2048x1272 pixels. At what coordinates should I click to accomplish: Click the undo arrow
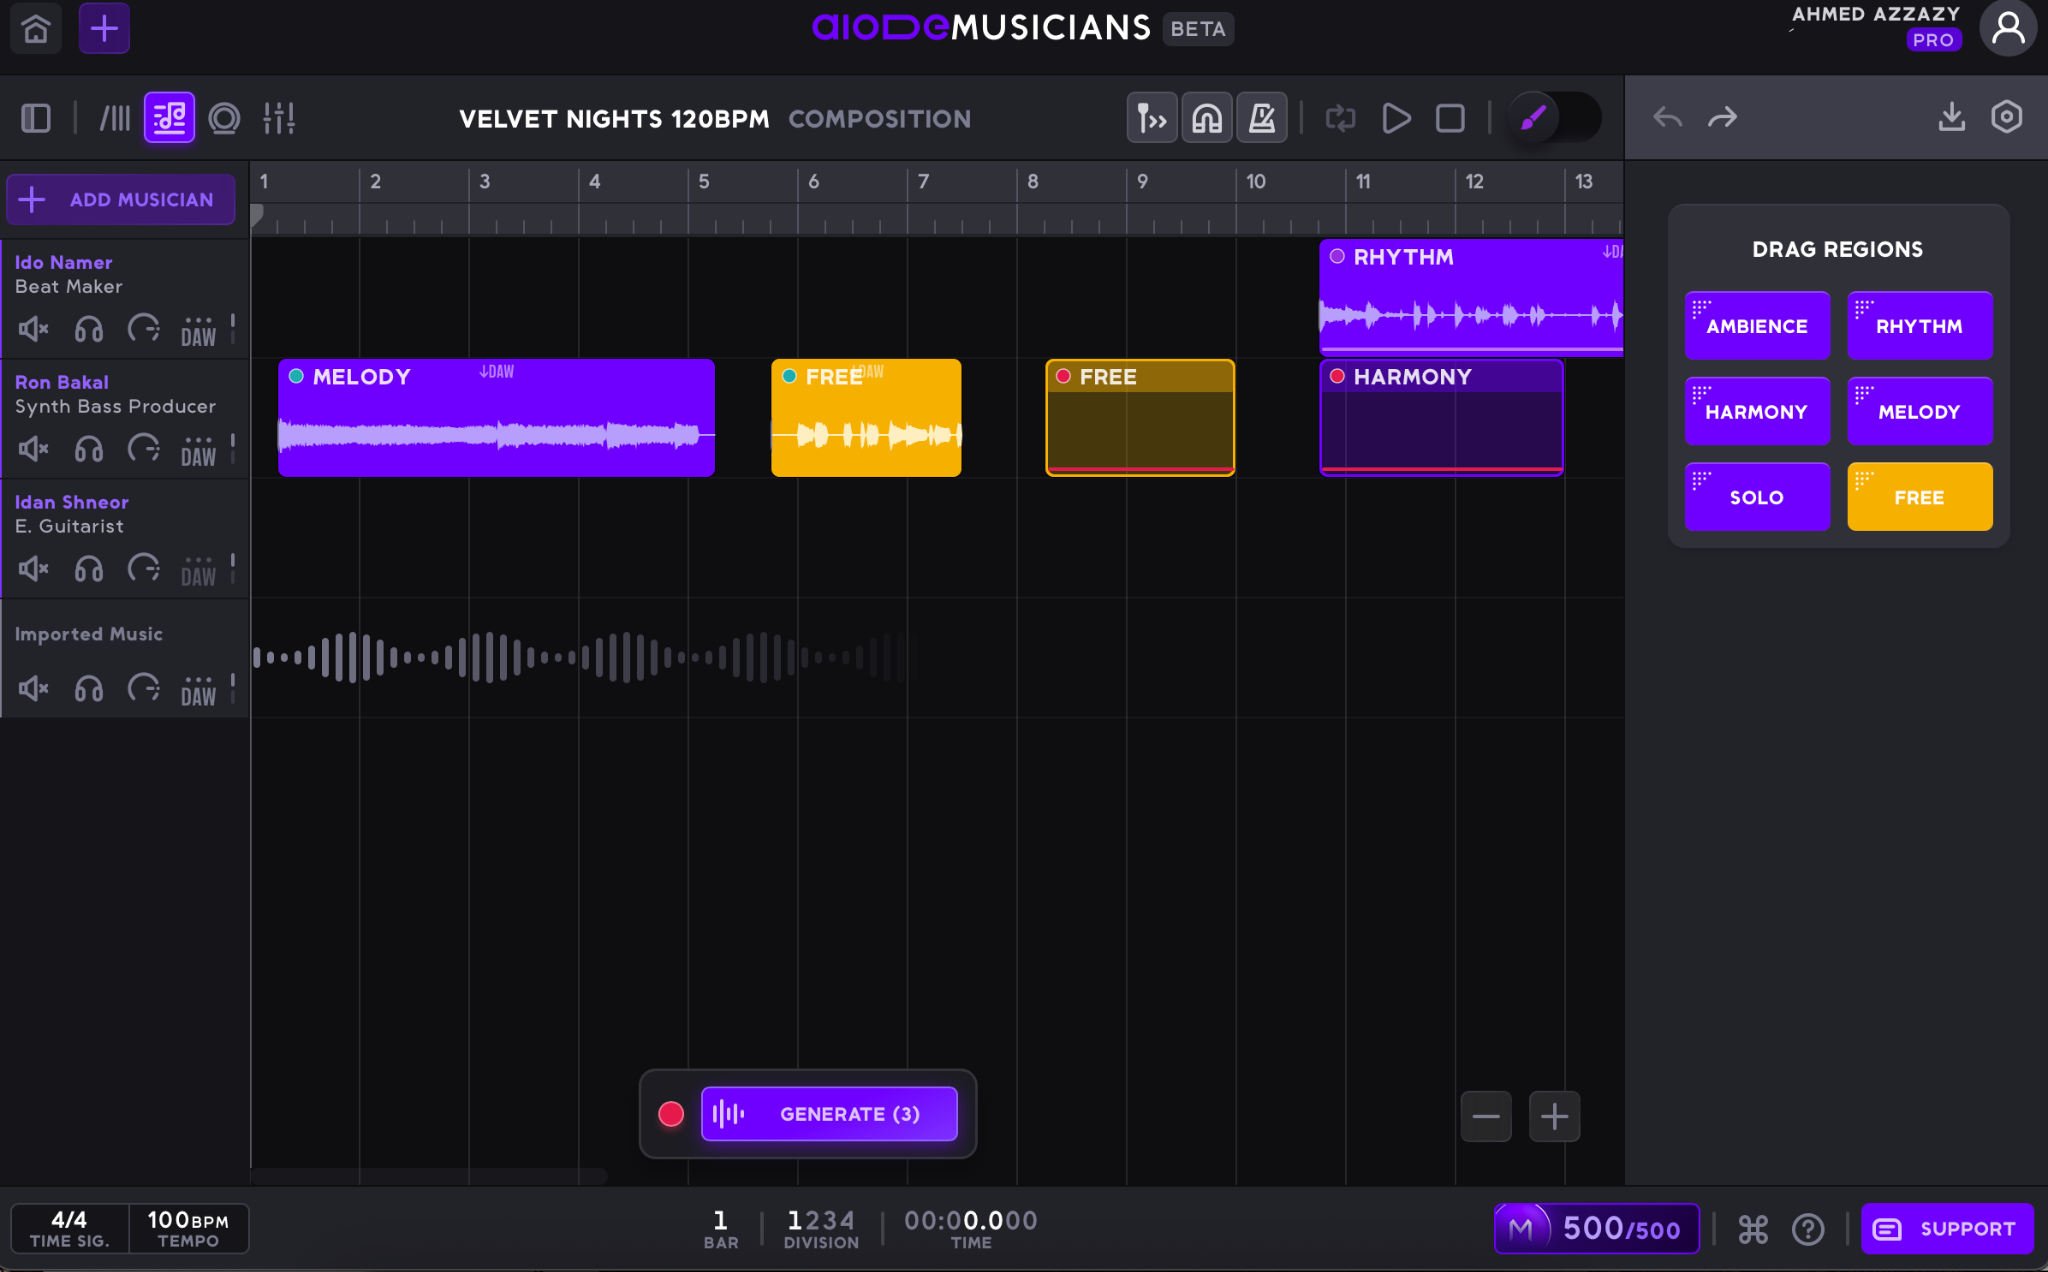[1667, 118]
